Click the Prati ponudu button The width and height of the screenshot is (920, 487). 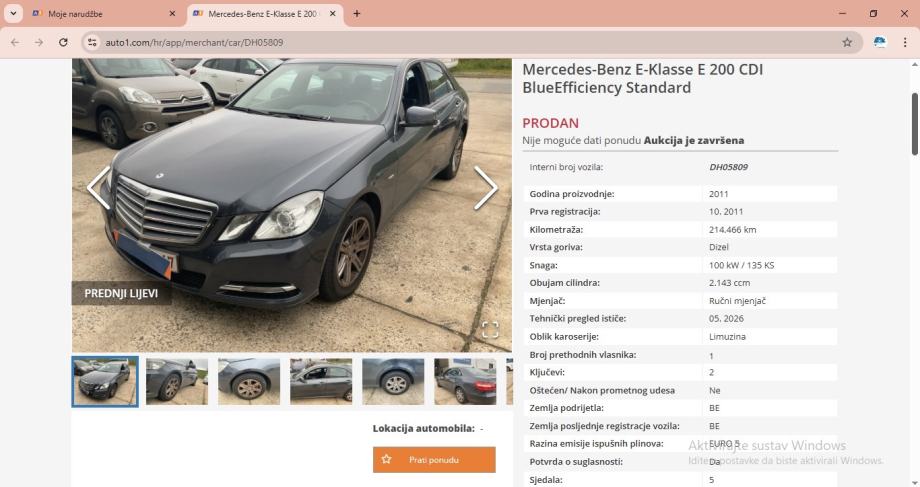[434, 460]
